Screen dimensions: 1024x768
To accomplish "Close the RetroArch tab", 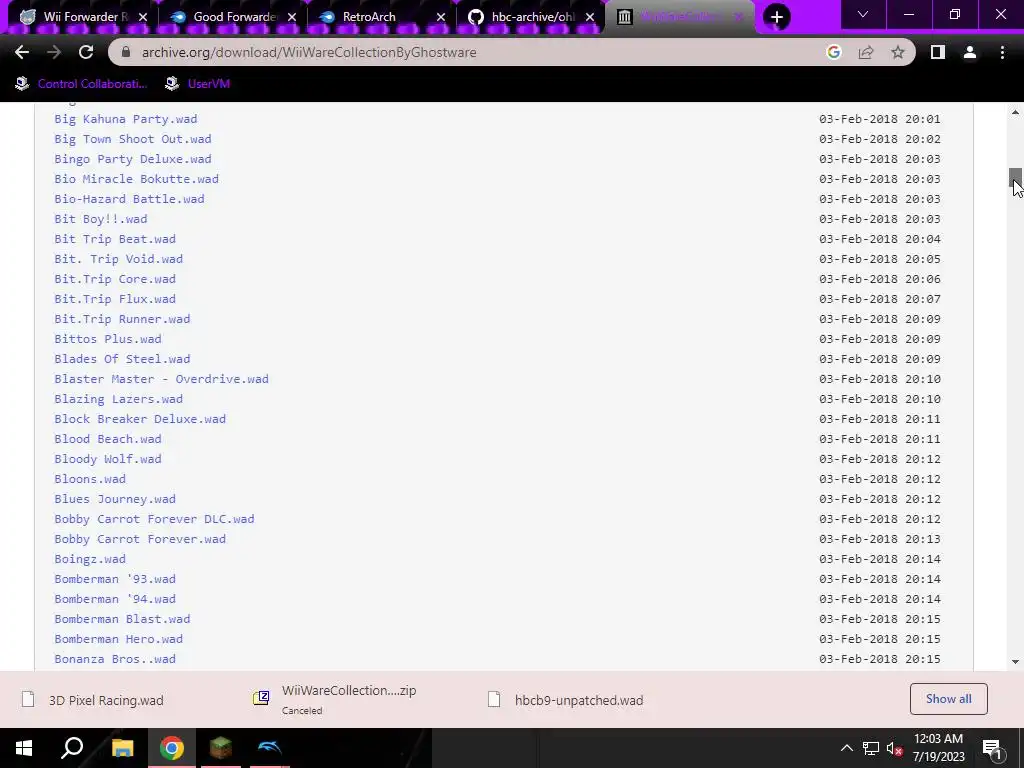I will (x=441, y=17).
